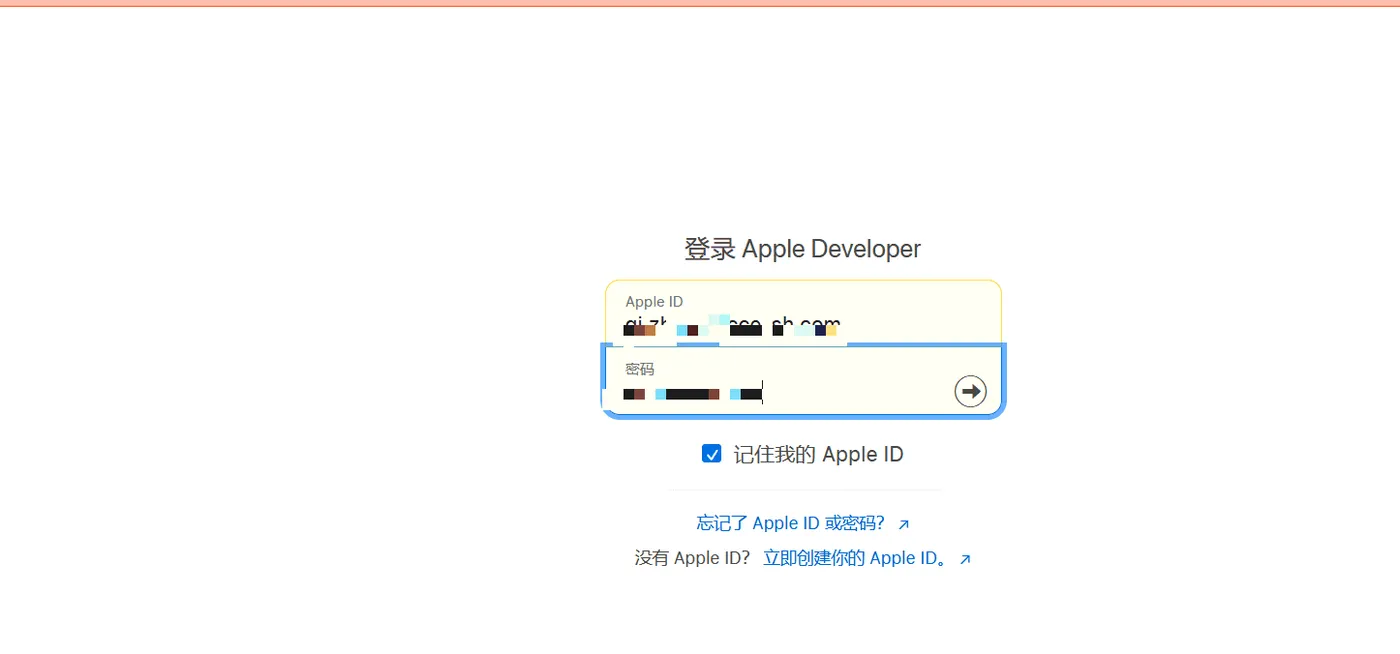Click the 没有 Apple ID? text
1400x654 pixels.
pos(692,558)
